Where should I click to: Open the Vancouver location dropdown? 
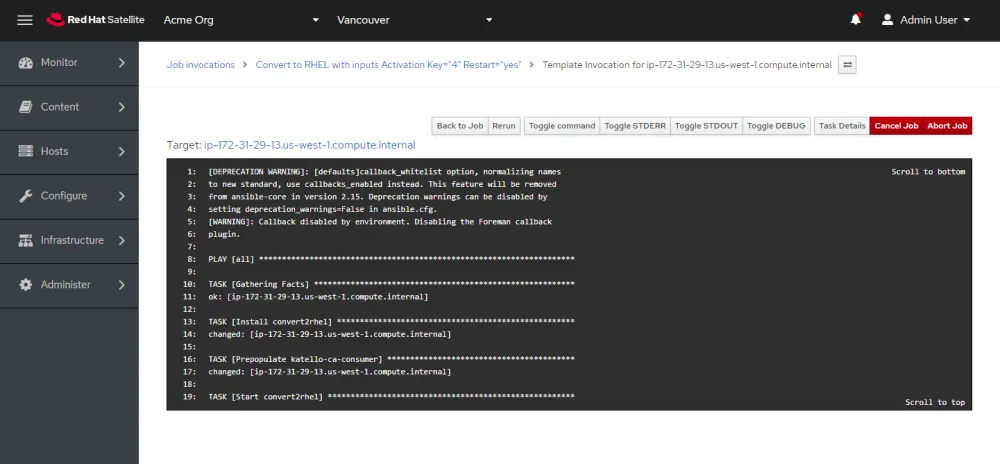click(x=415, y=20)
